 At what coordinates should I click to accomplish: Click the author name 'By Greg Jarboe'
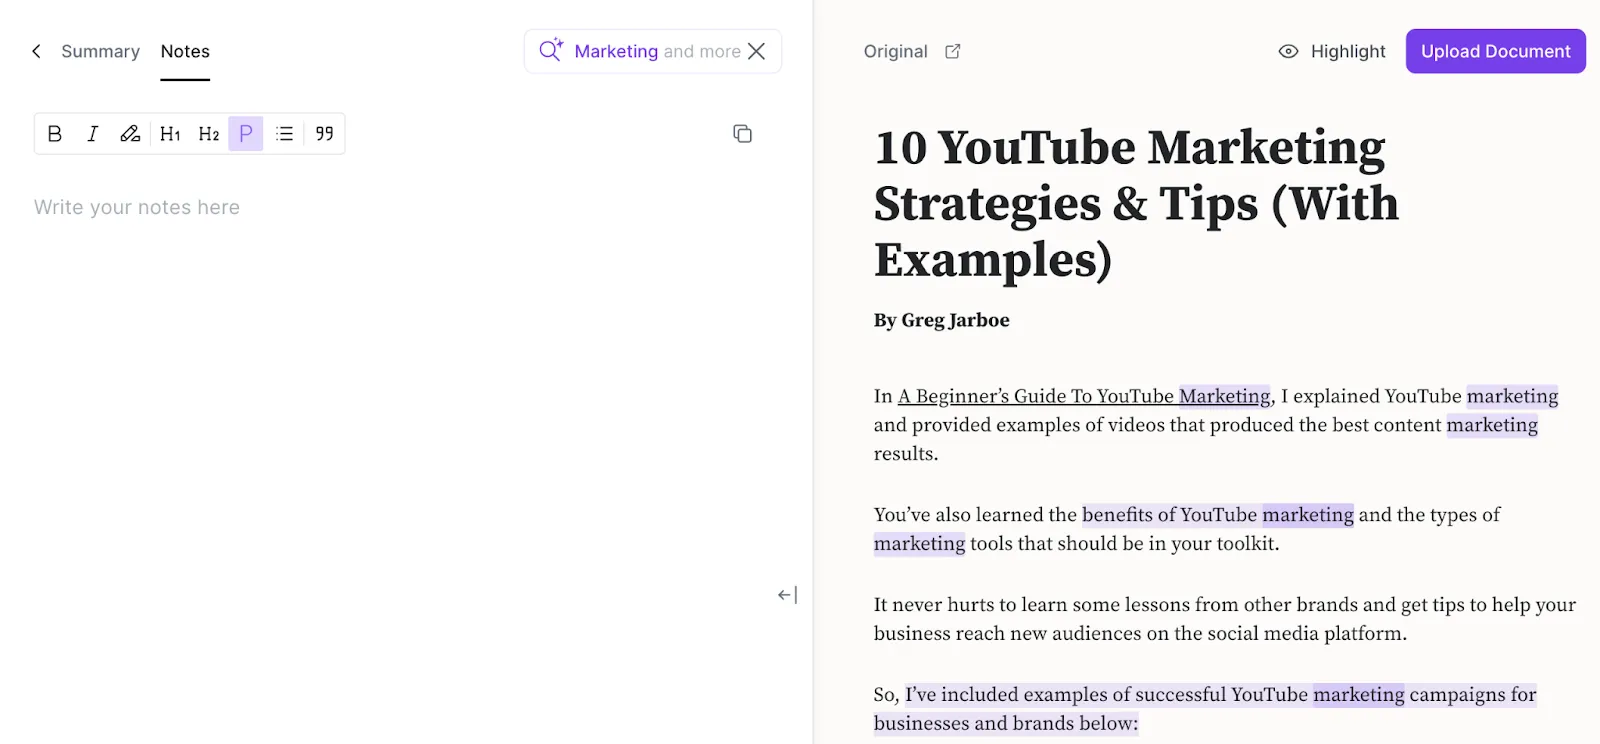[941, 320]
